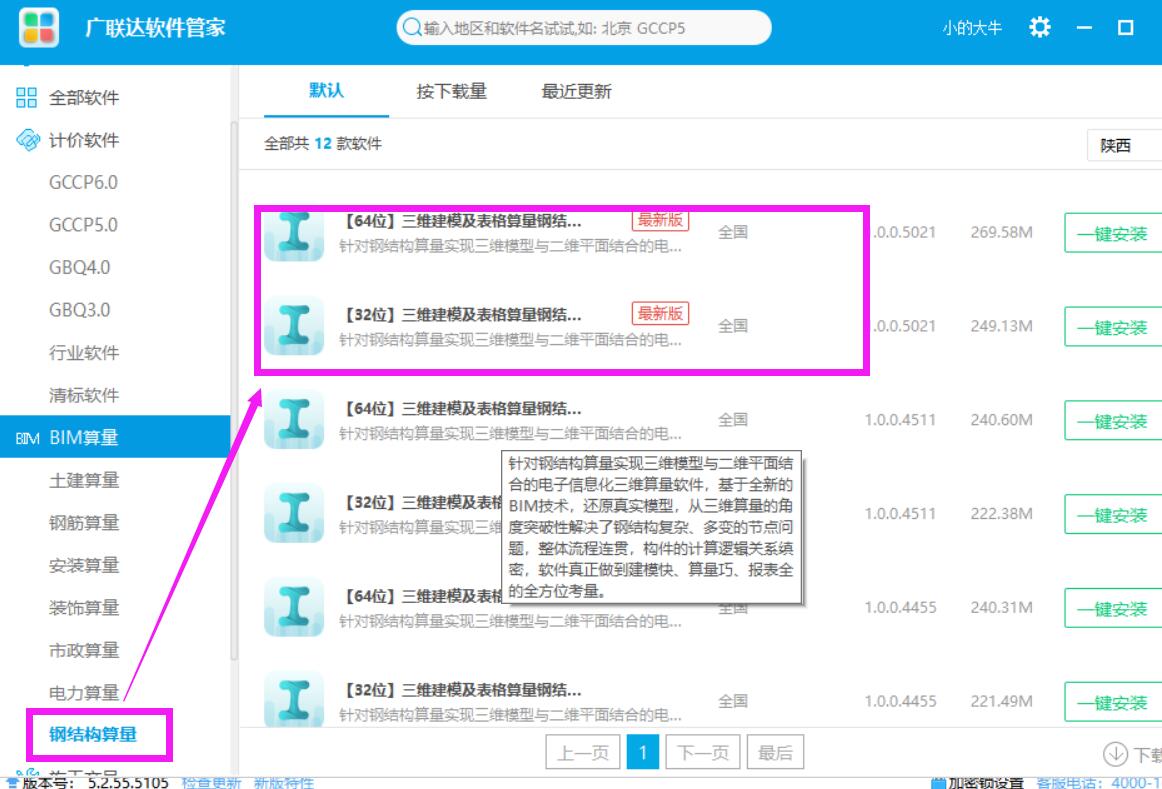Select 钢结构算量 in the sidebar
This screenshot has height=789, width=1162.
point(93,734)
